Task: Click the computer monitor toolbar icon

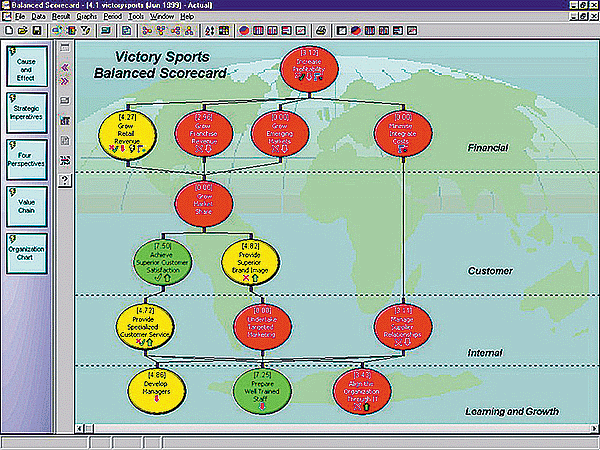Action: click(x=106, y=31)
